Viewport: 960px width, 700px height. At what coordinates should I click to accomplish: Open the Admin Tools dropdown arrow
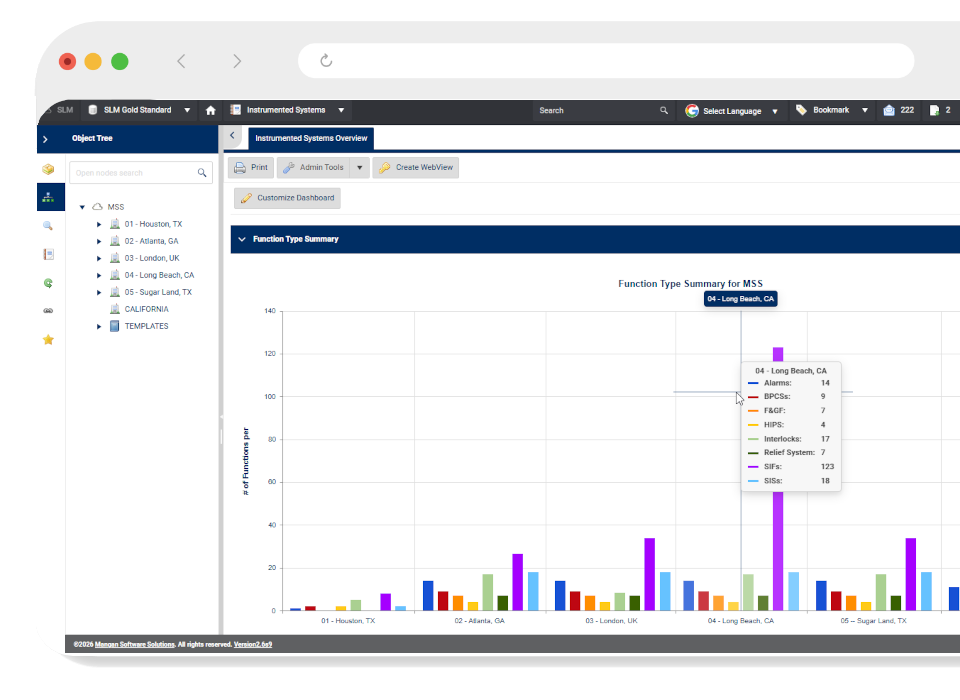(x=360, y=168)
